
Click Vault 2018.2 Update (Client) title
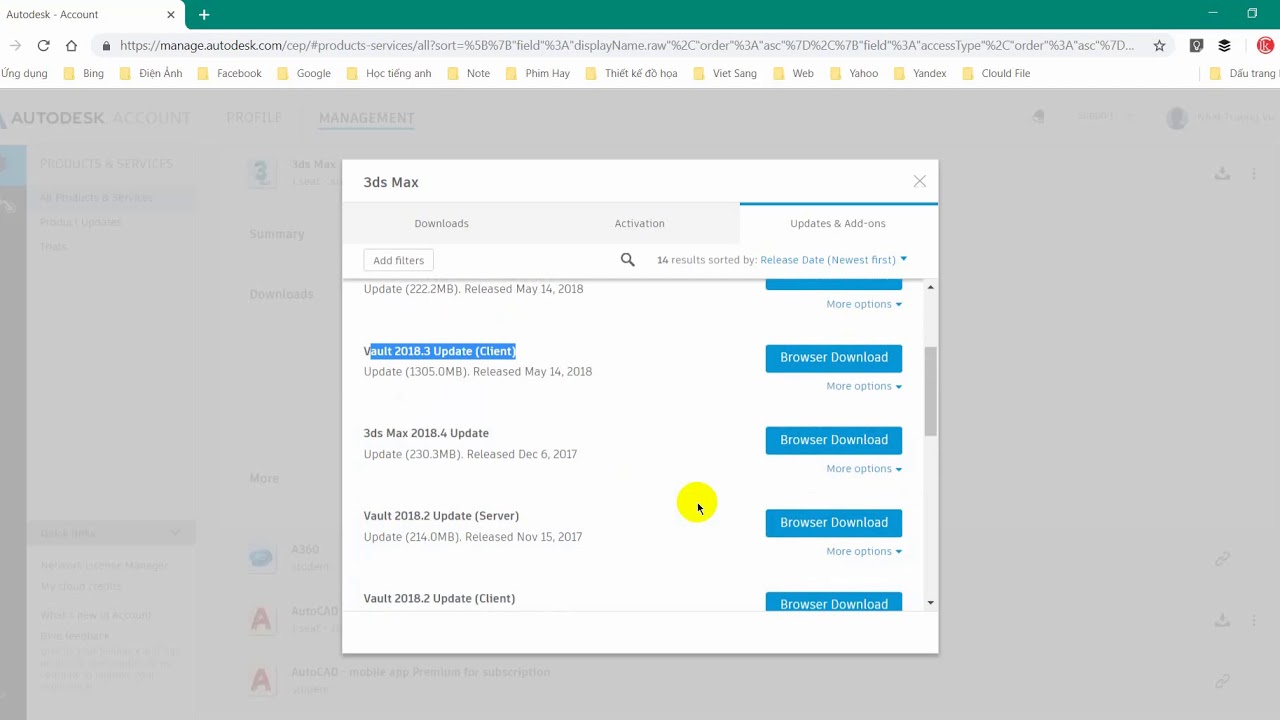(439, 598)
